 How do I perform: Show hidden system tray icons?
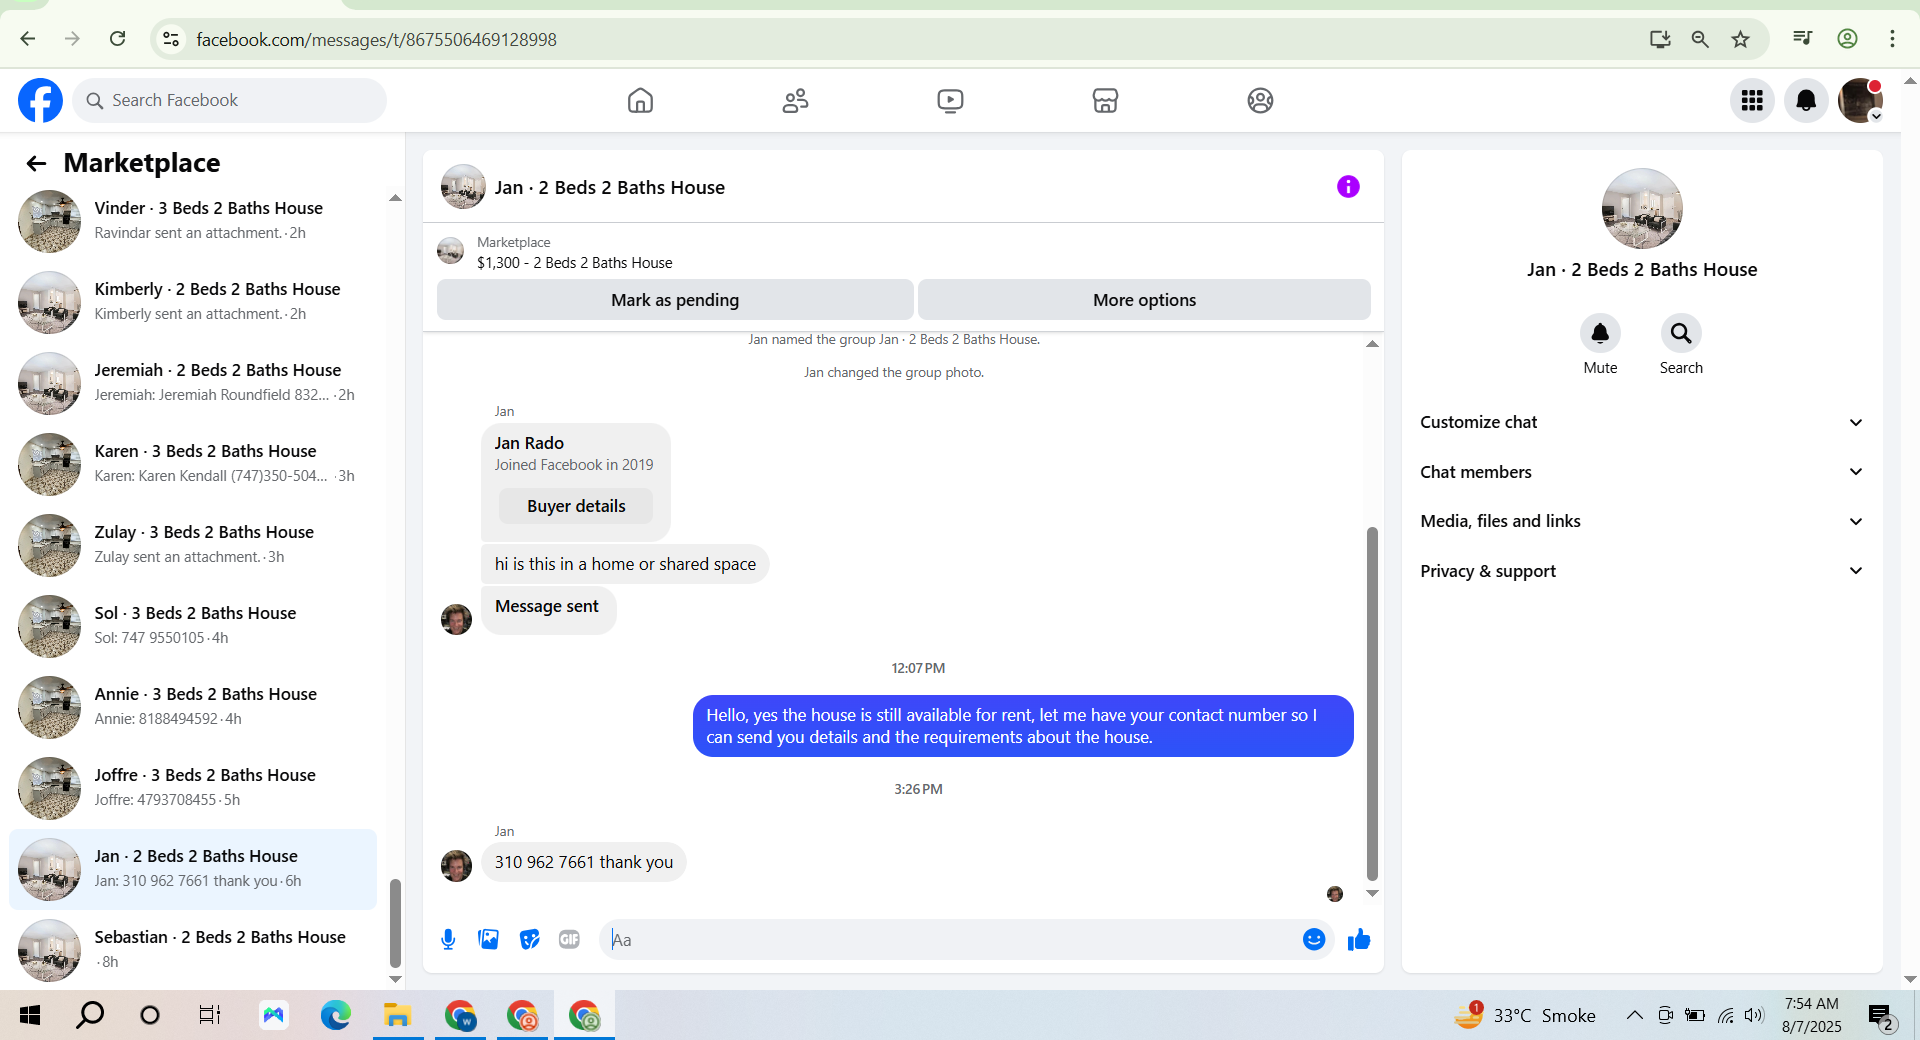coord(1634,1016)
